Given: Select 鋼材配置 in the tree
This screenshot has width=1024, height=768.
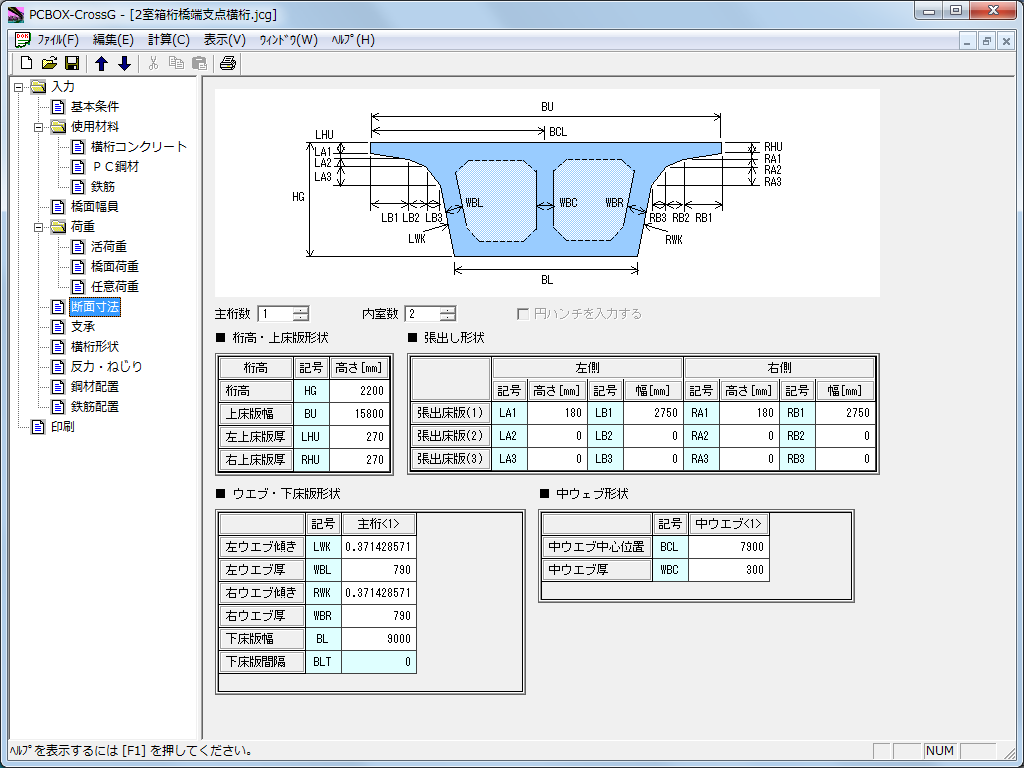Looking at the screenshot, I should [x=94, y=387].
